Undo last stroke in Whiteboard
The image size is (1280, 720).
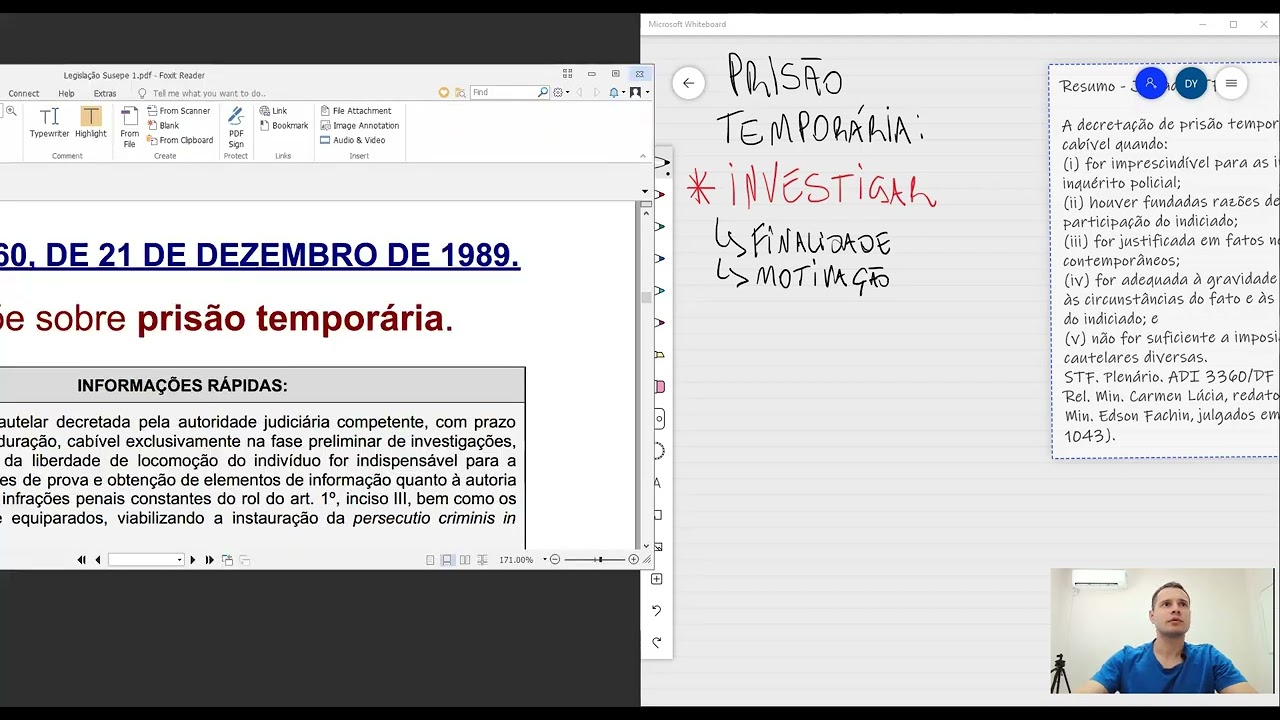tap(657, 610)
